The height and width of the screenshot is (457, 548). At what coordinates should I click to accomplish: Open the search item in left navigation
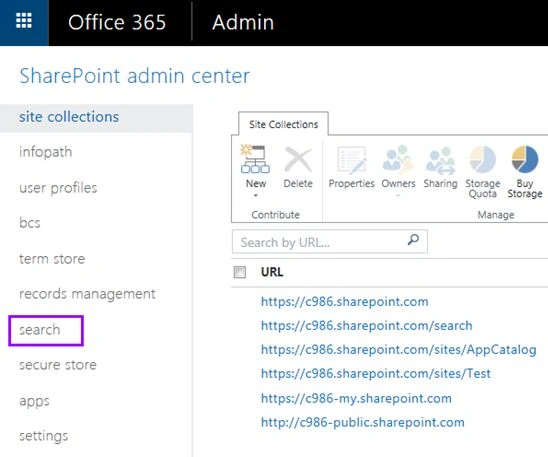[39, 330]
